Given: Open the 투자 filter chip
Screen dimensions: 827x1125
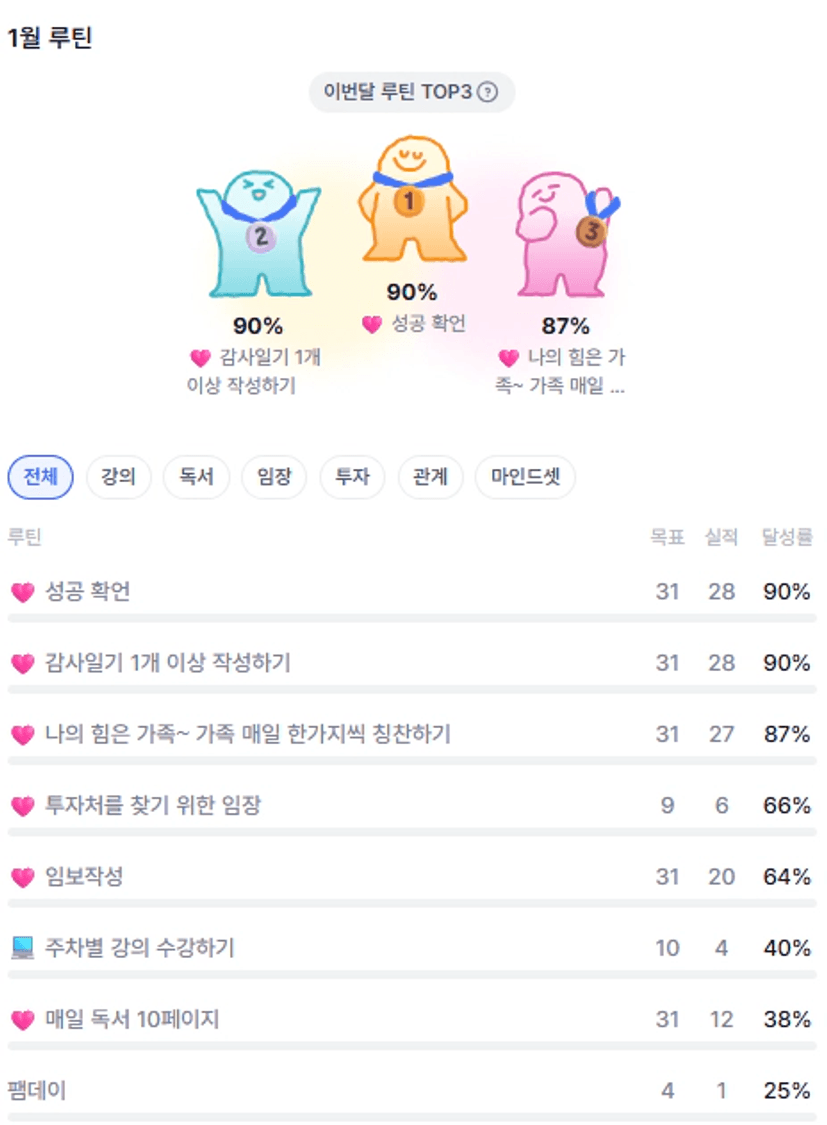Looking at the screenshot, I should point(352,477).
